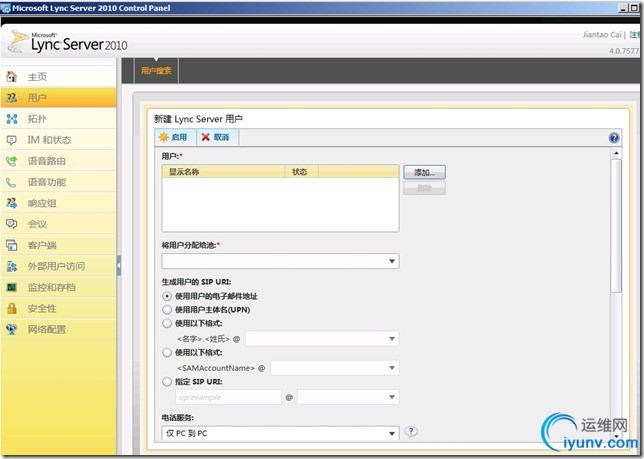644x459 pixels.
Task: Click the chat icon beside IM 和状态
Action: 12,140
